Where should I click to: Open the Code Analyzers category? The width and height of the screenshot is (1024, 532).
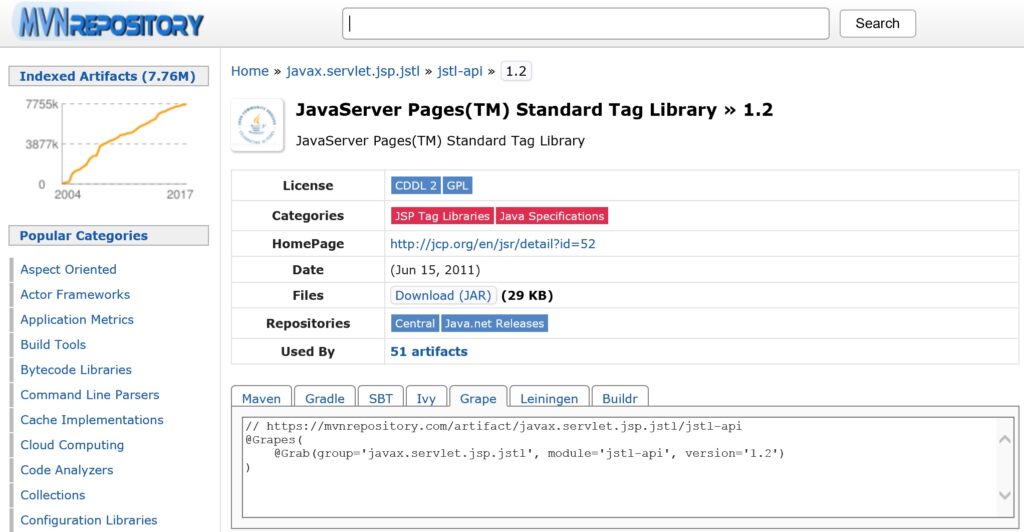tap(67, 470)
